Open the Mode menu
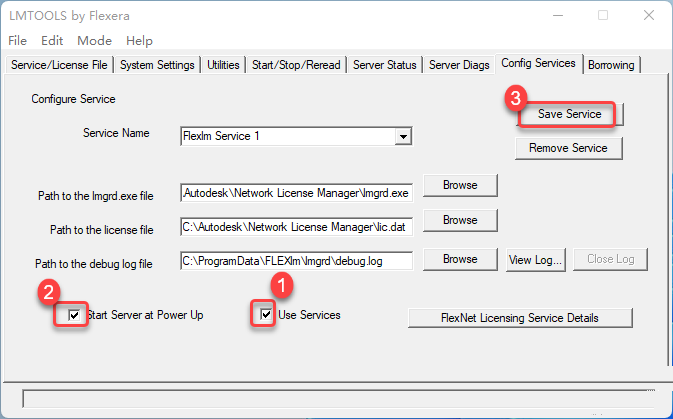The width and height of the screenshot is (673, 419). point(94,41)
